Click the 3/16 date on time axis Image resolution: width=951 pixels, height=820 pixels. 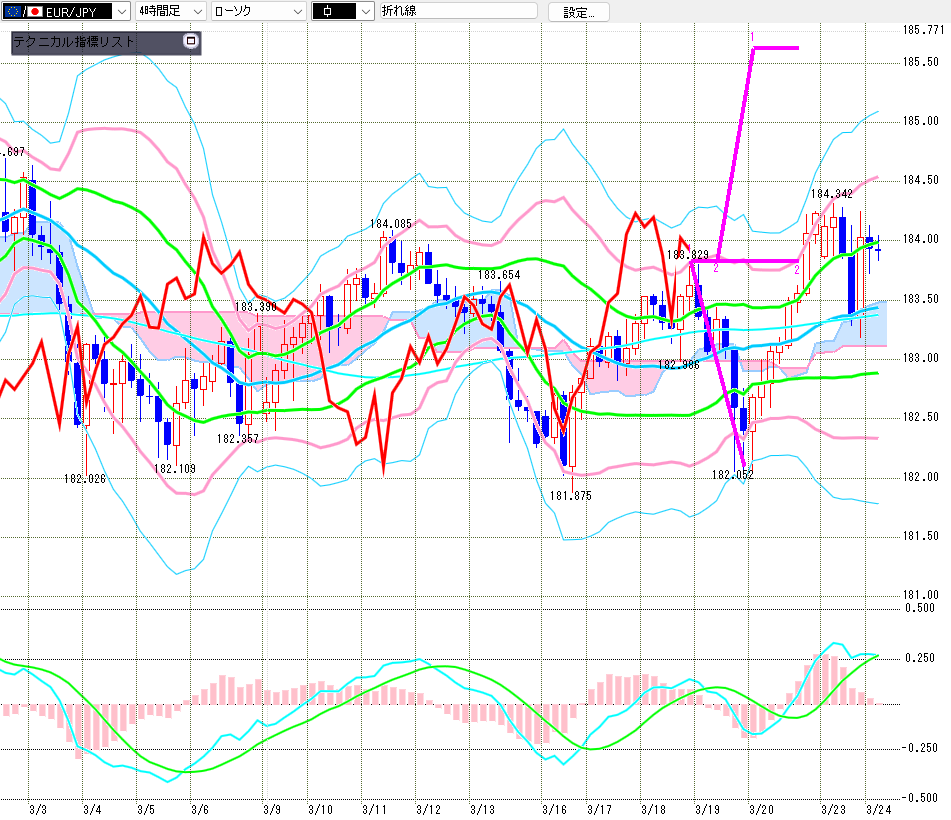tap(554, 808)
